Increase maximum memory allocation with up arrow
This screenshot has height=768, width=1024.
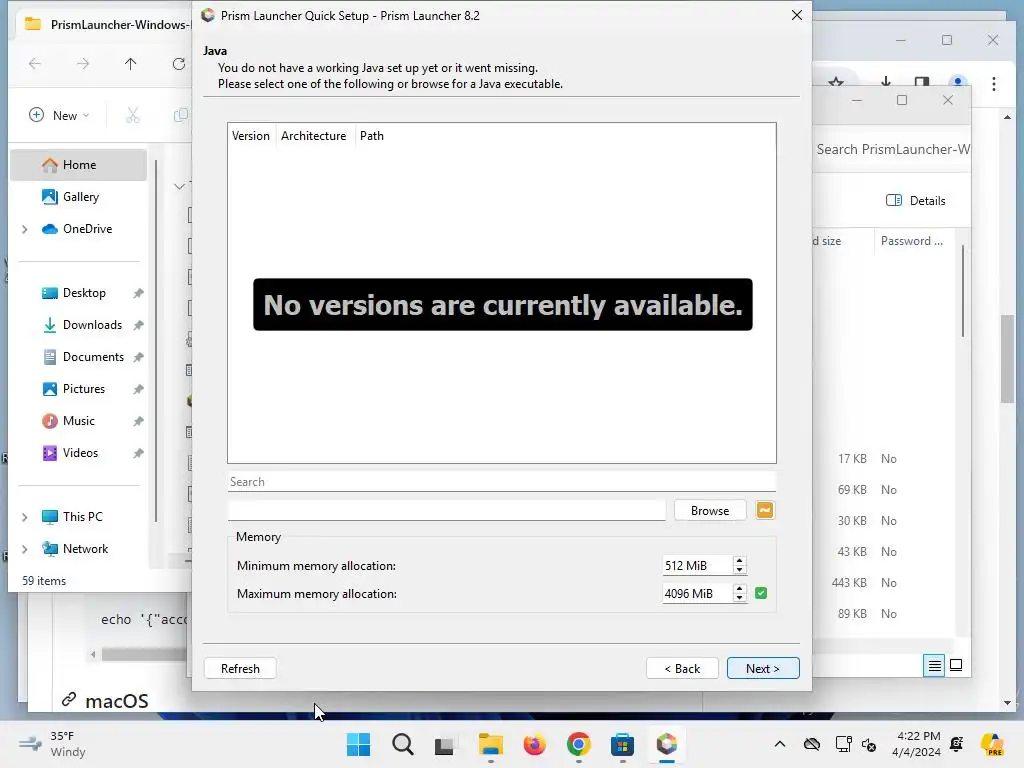(x=739, y=588)
